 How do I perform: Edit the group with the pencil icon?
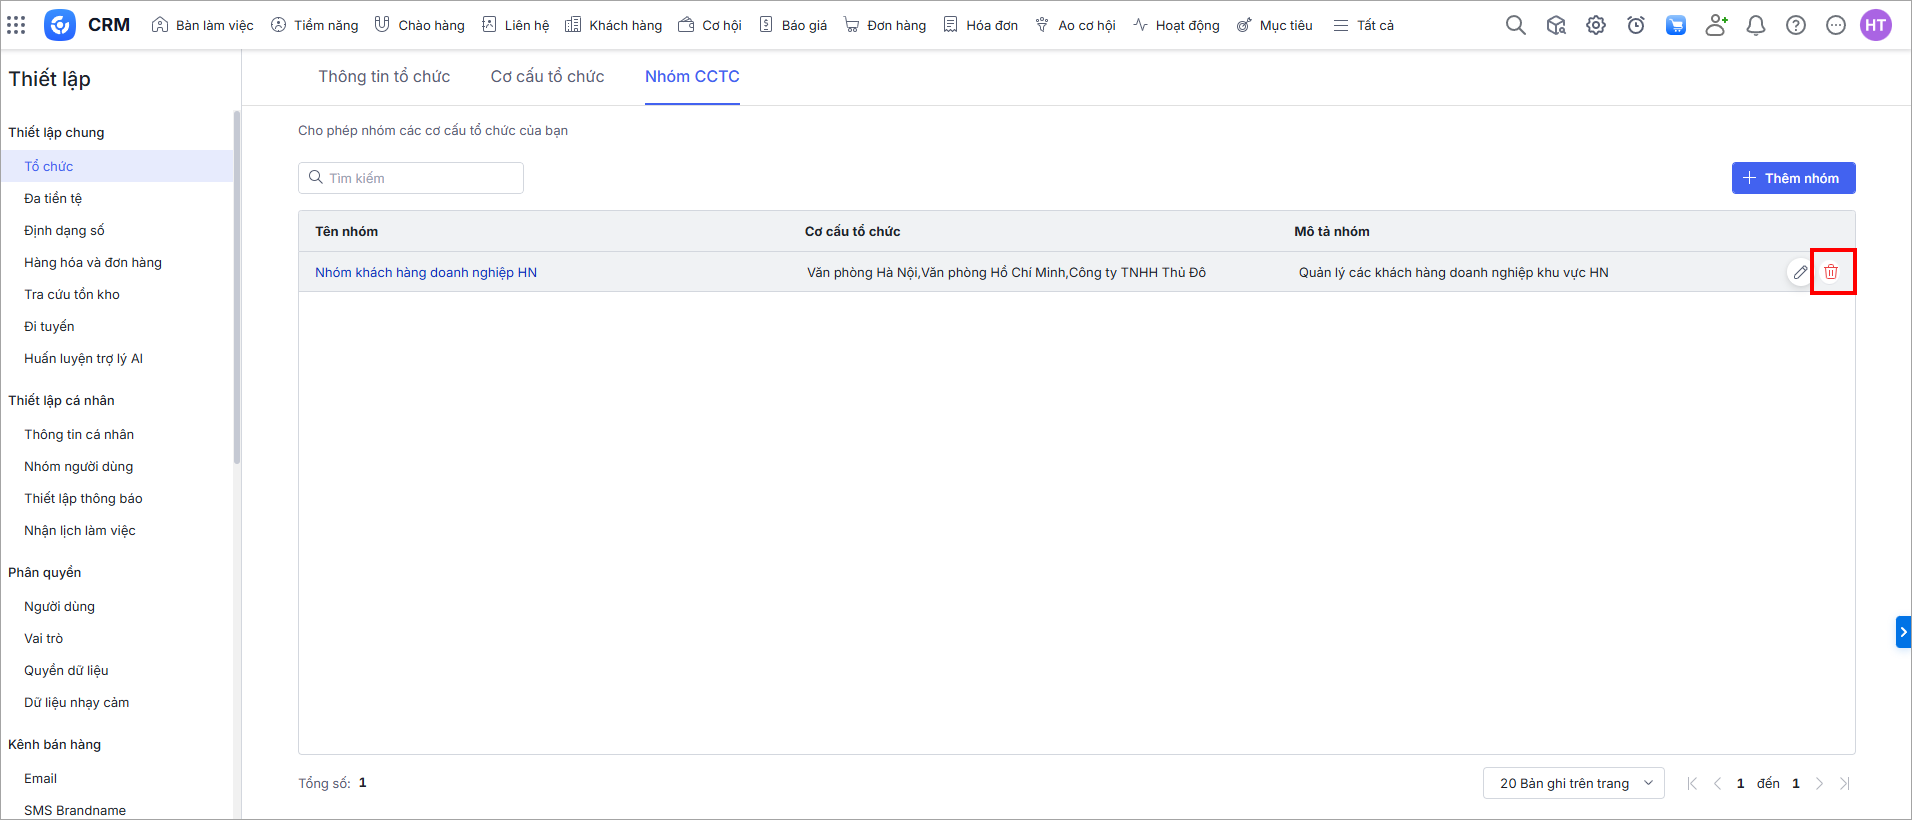[1800, 272]
